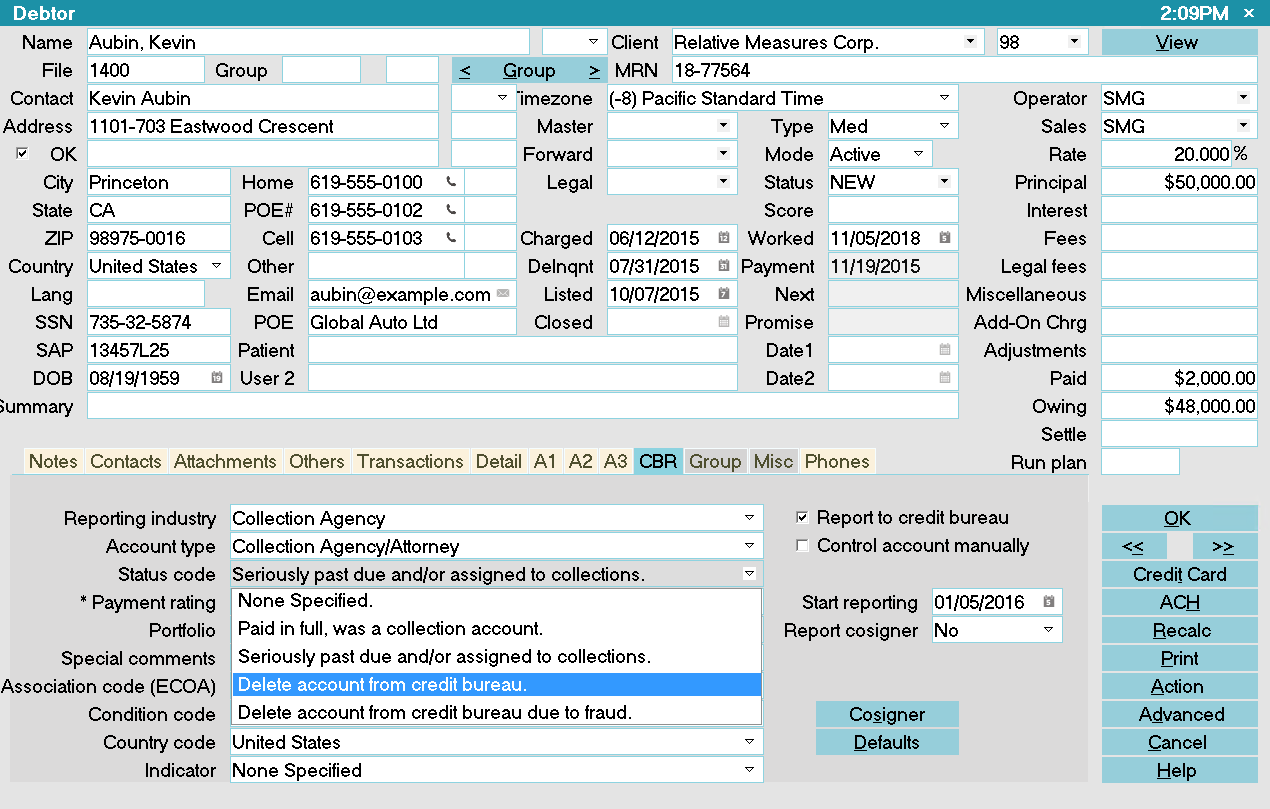The image size is (1270, 809).
Task: Open the Reporting industry dropdown
Action: 749,518
